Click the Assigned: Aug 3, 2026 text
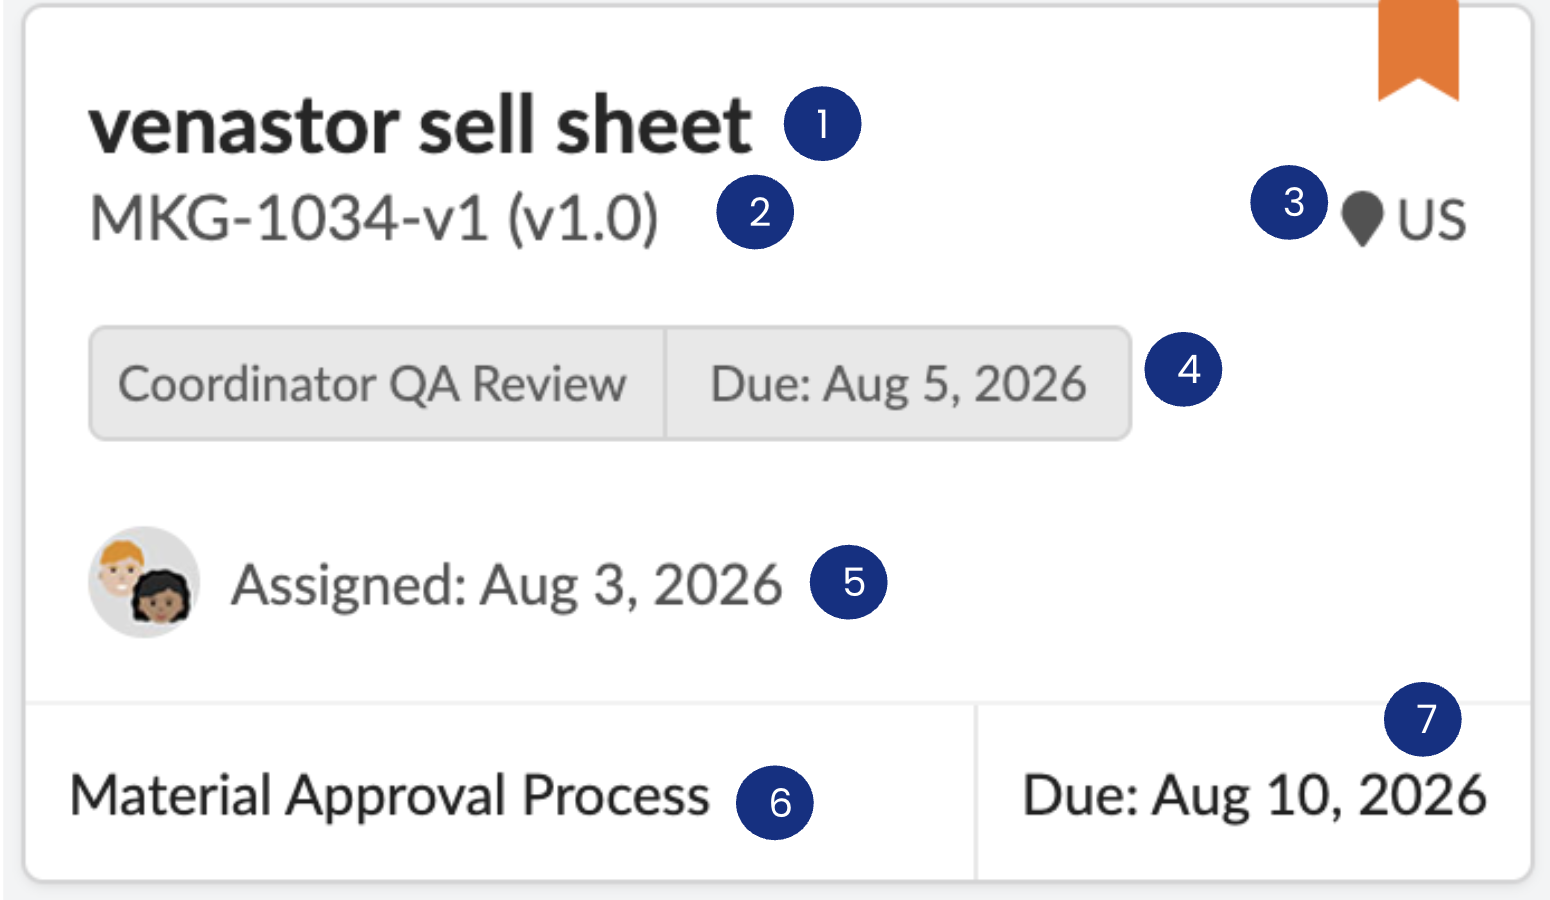Image resolution: width=1550 pixels, height=900 pixels. 506,585
